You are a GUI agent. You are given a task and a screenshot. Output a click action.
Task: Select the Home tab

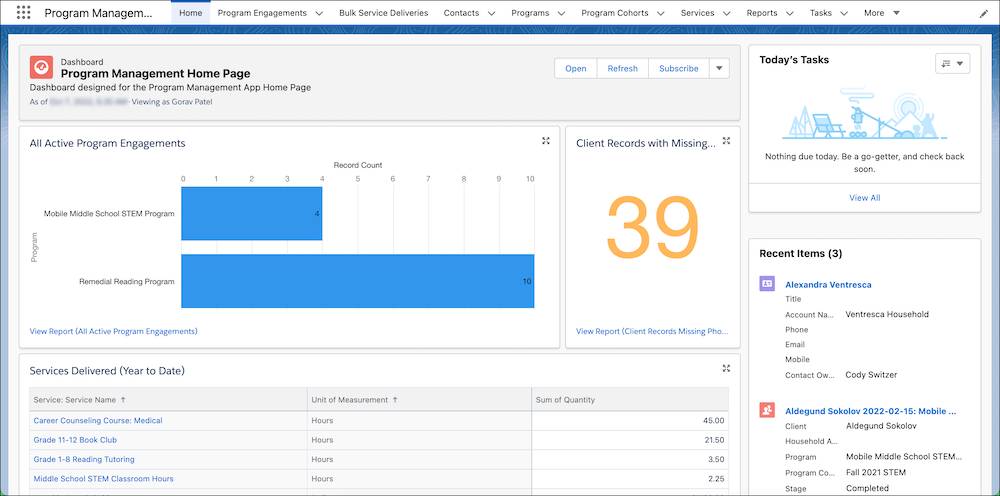pos(191,13)
